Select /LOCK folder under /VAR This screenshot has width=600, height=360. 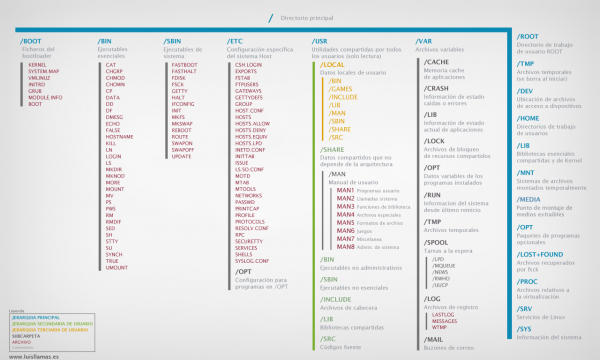[x=434, y=141]
